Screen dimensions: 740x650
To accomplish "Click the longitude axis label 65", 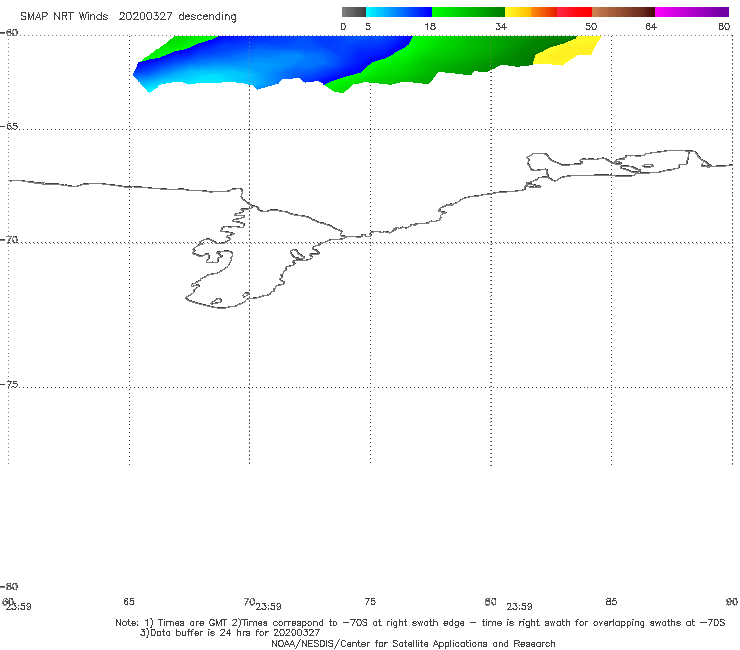I will pyautogui.click(x=129, y=601).
